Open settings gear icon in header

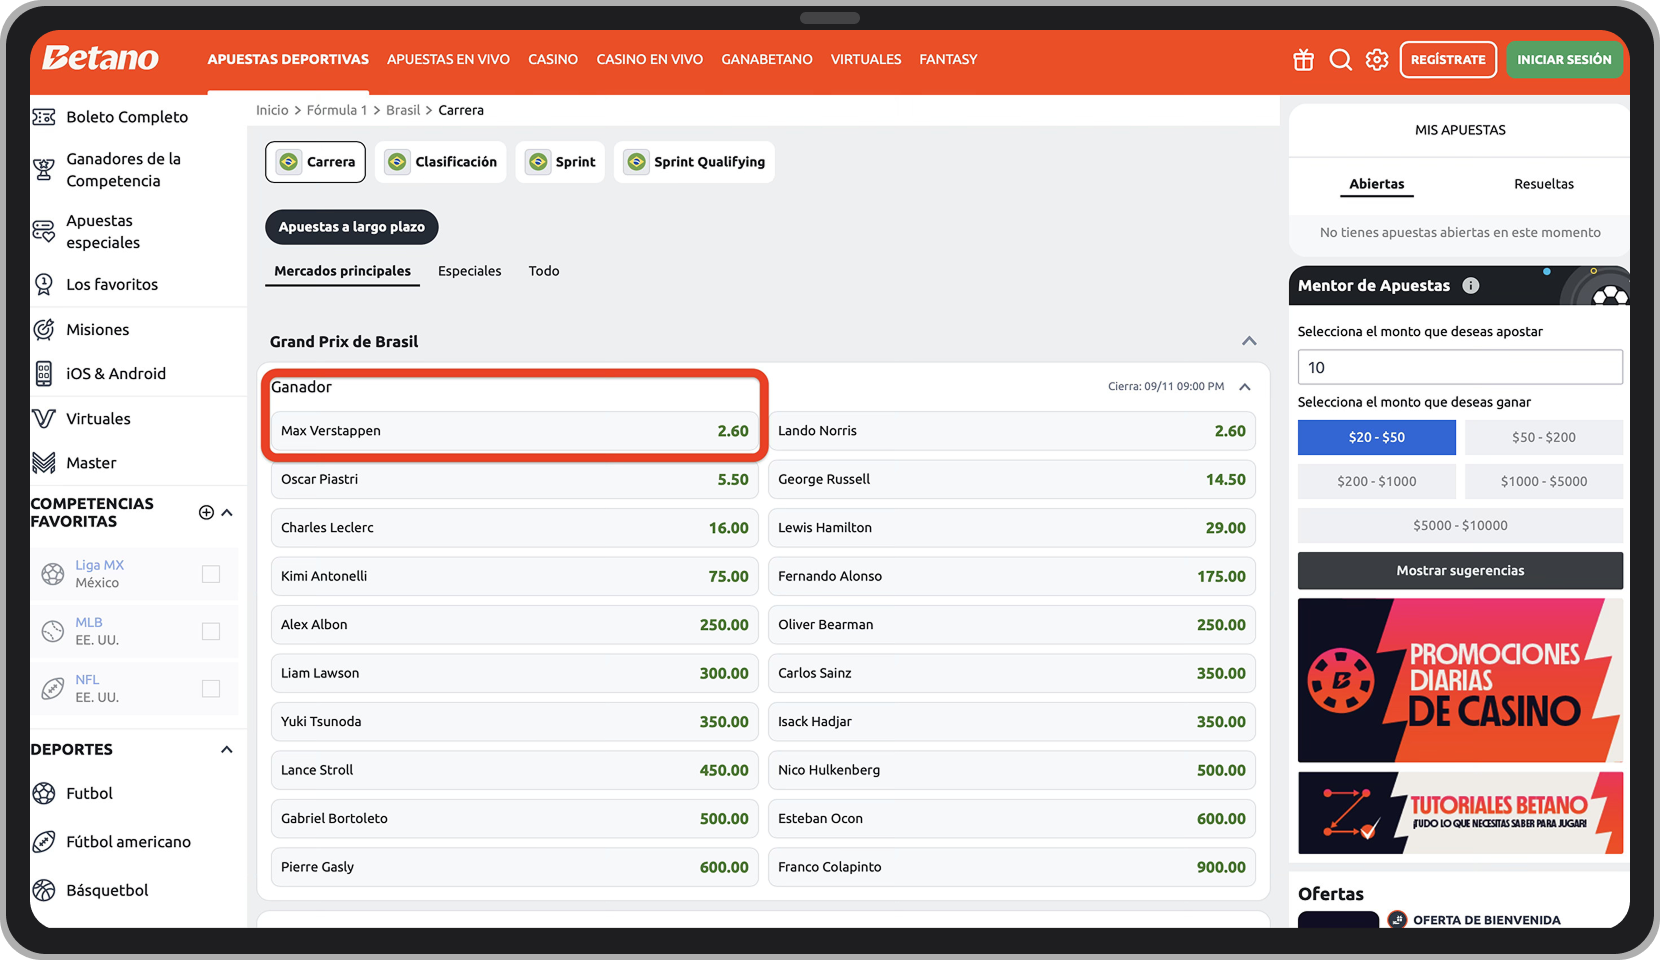pos(1377,60)
